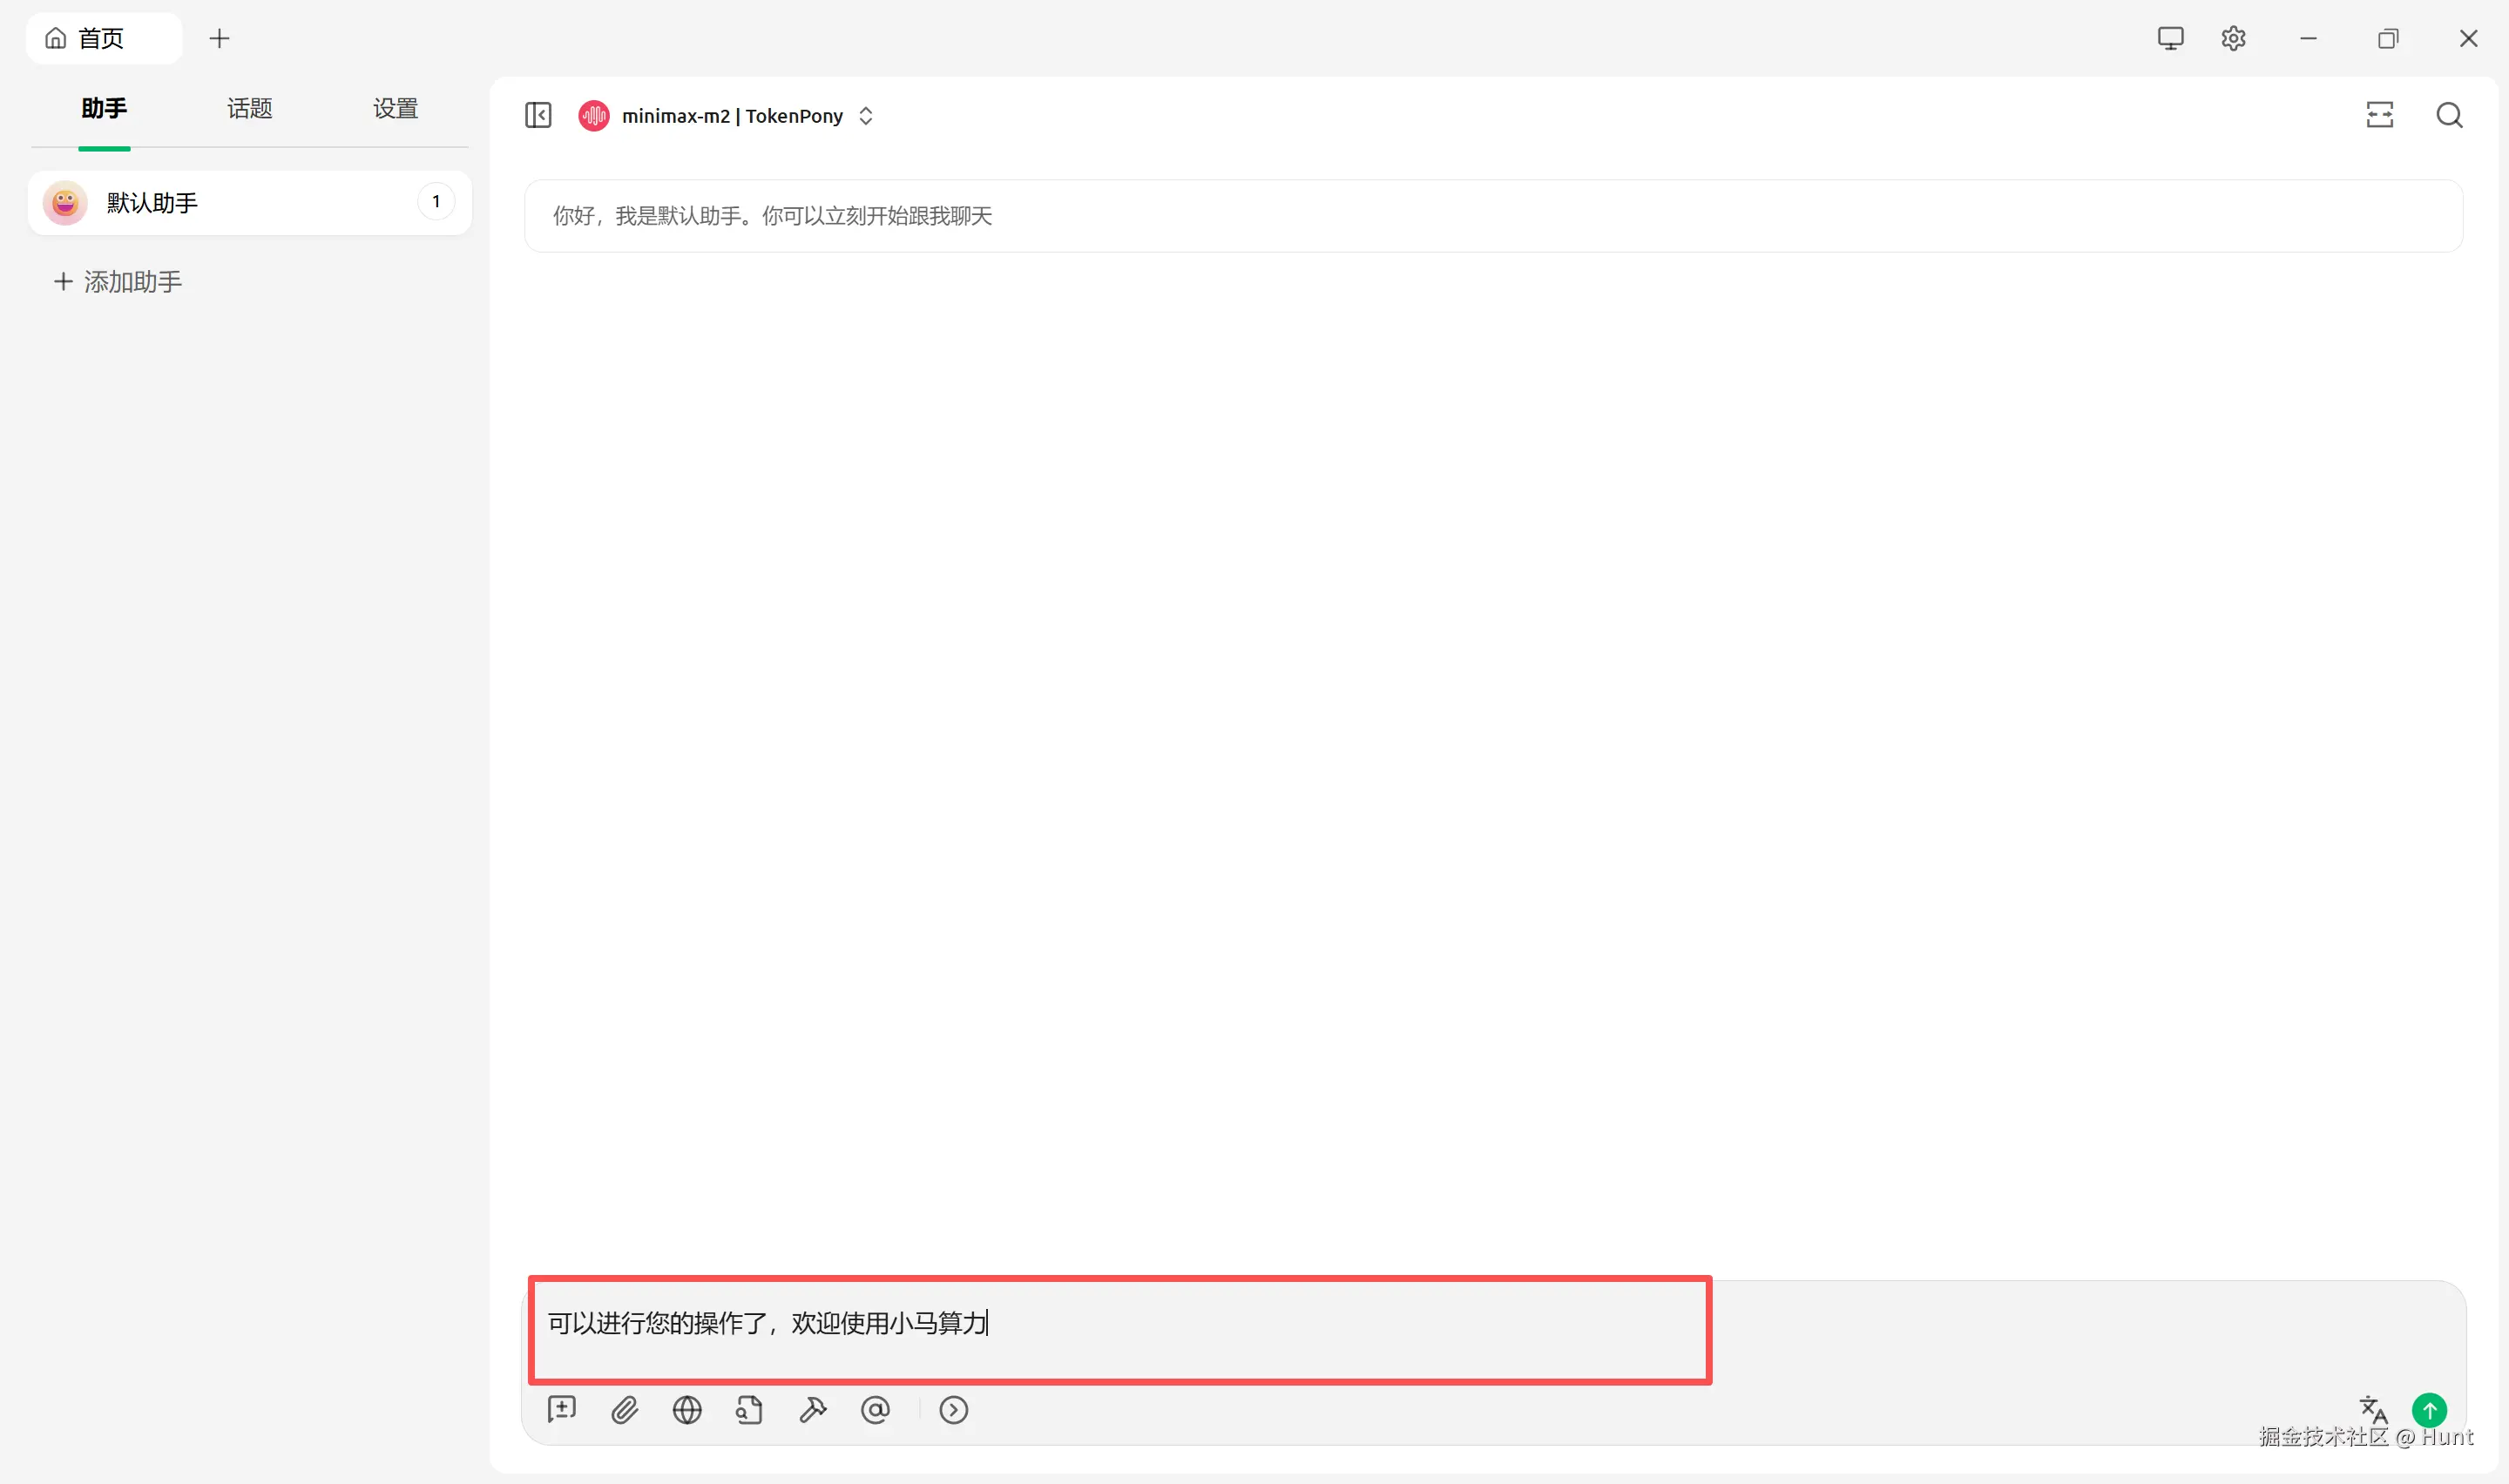Click the @ mention model icon
The image size is (2509, 1484).
(875, 1410)
